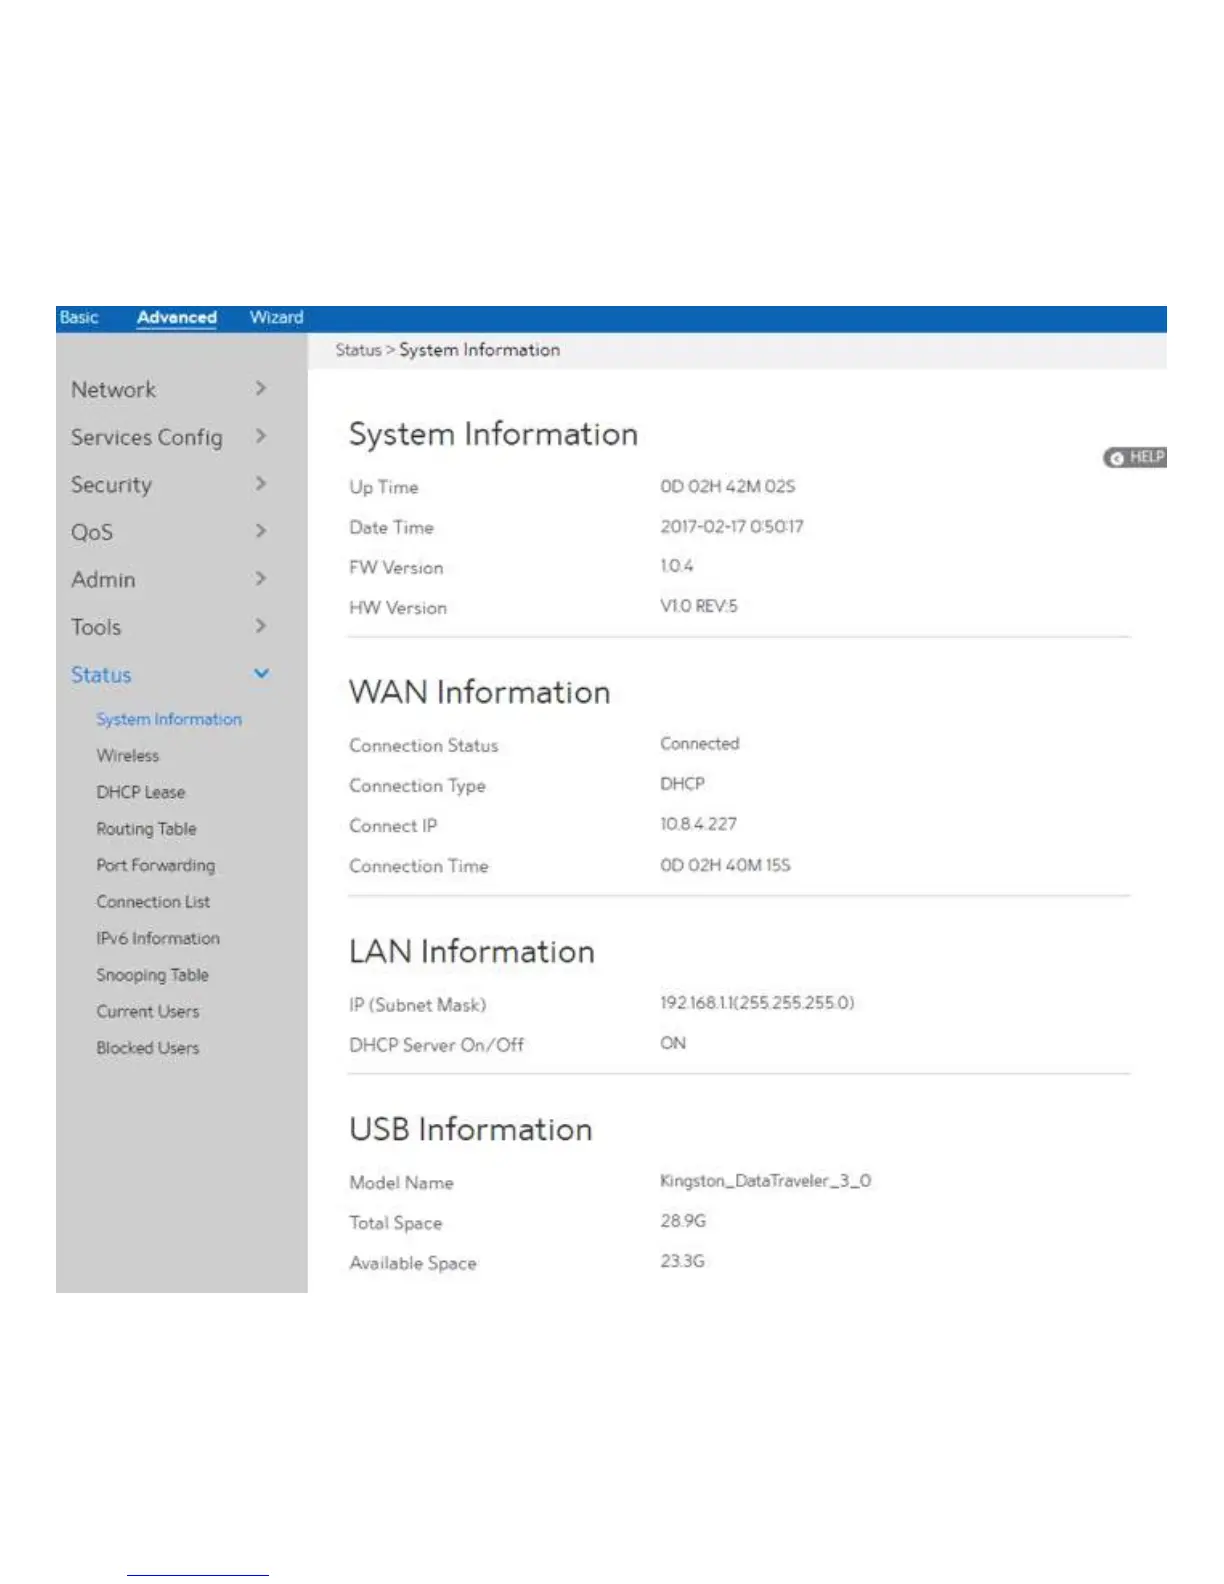1224x1584 pixels.
Task: Open the QoS menu
Action: 91,532
